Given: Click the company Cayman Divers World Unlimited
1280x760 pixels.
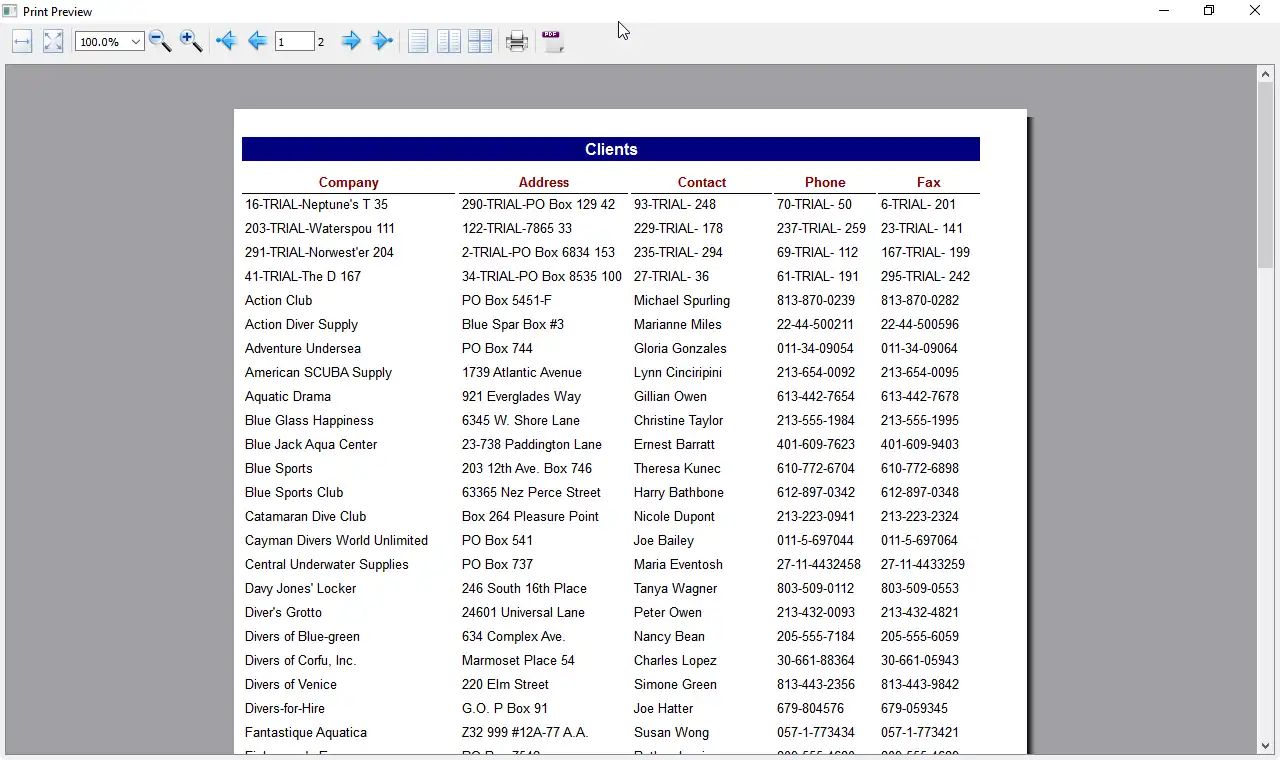Looking at the screenshot, I should point(336,540).
